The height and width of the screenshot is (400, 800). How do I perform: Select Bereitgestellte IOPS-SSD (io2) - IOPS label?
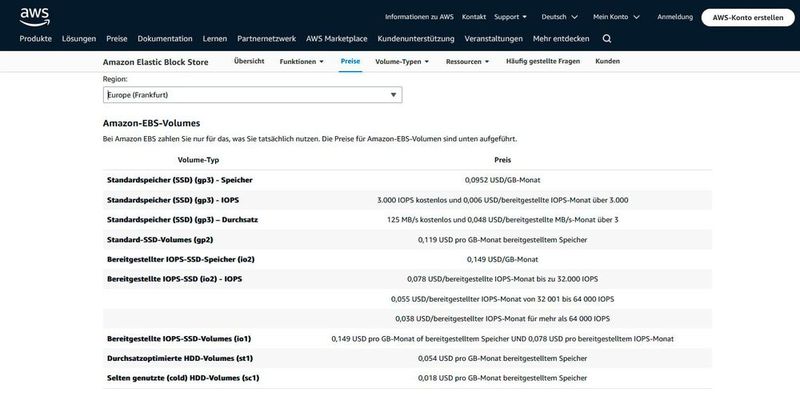coord(174,279)
